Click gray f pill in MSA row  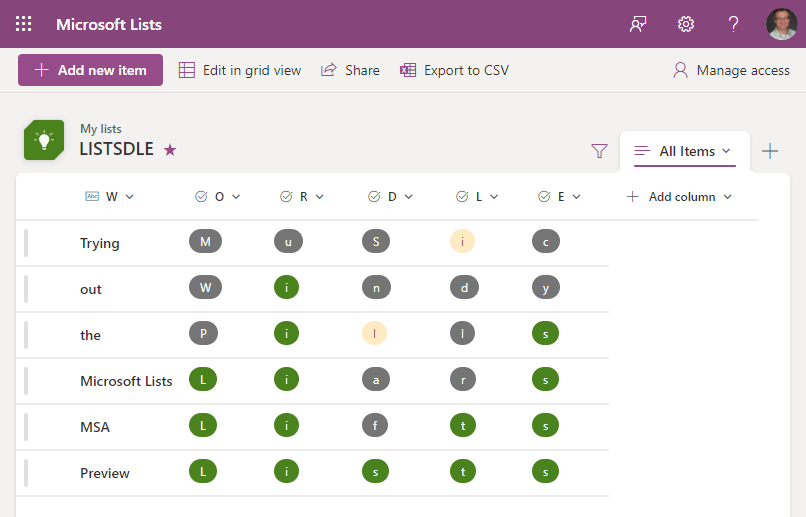375,425
